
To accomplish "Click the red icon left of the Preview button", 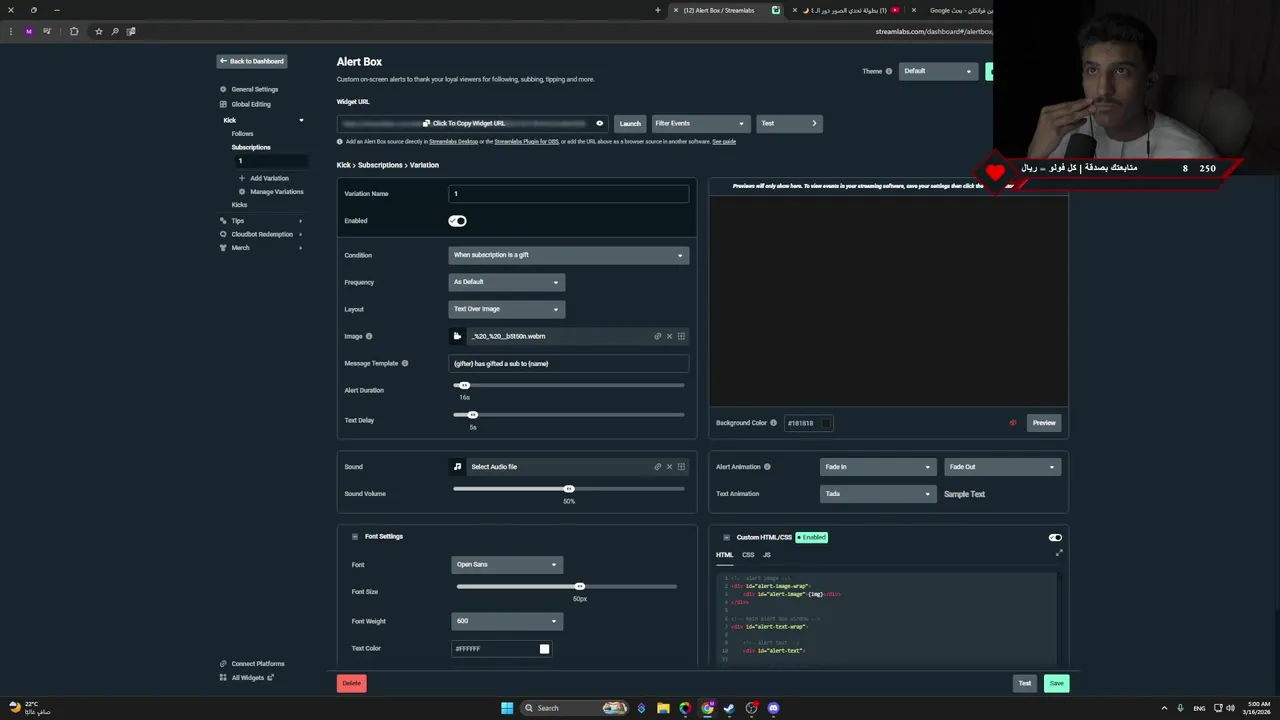I will (1013, 423).
